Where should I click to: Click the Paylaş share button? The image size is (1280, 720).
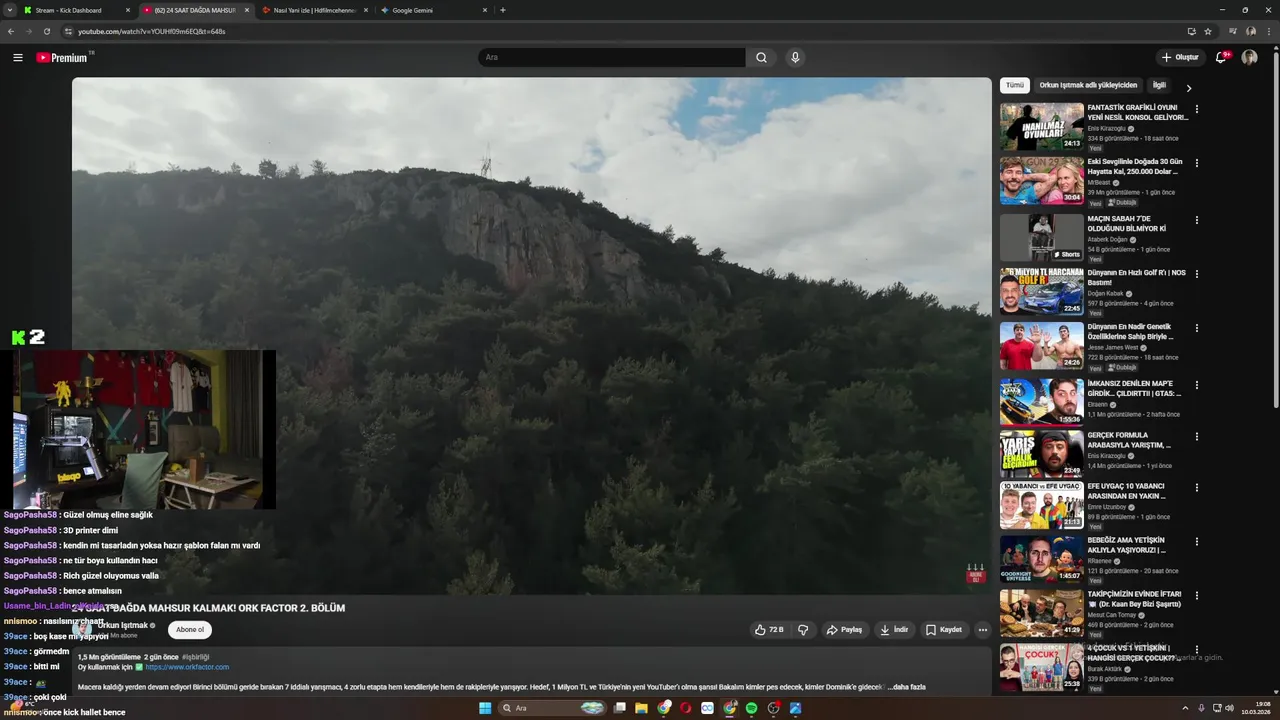tap(844, 630)
